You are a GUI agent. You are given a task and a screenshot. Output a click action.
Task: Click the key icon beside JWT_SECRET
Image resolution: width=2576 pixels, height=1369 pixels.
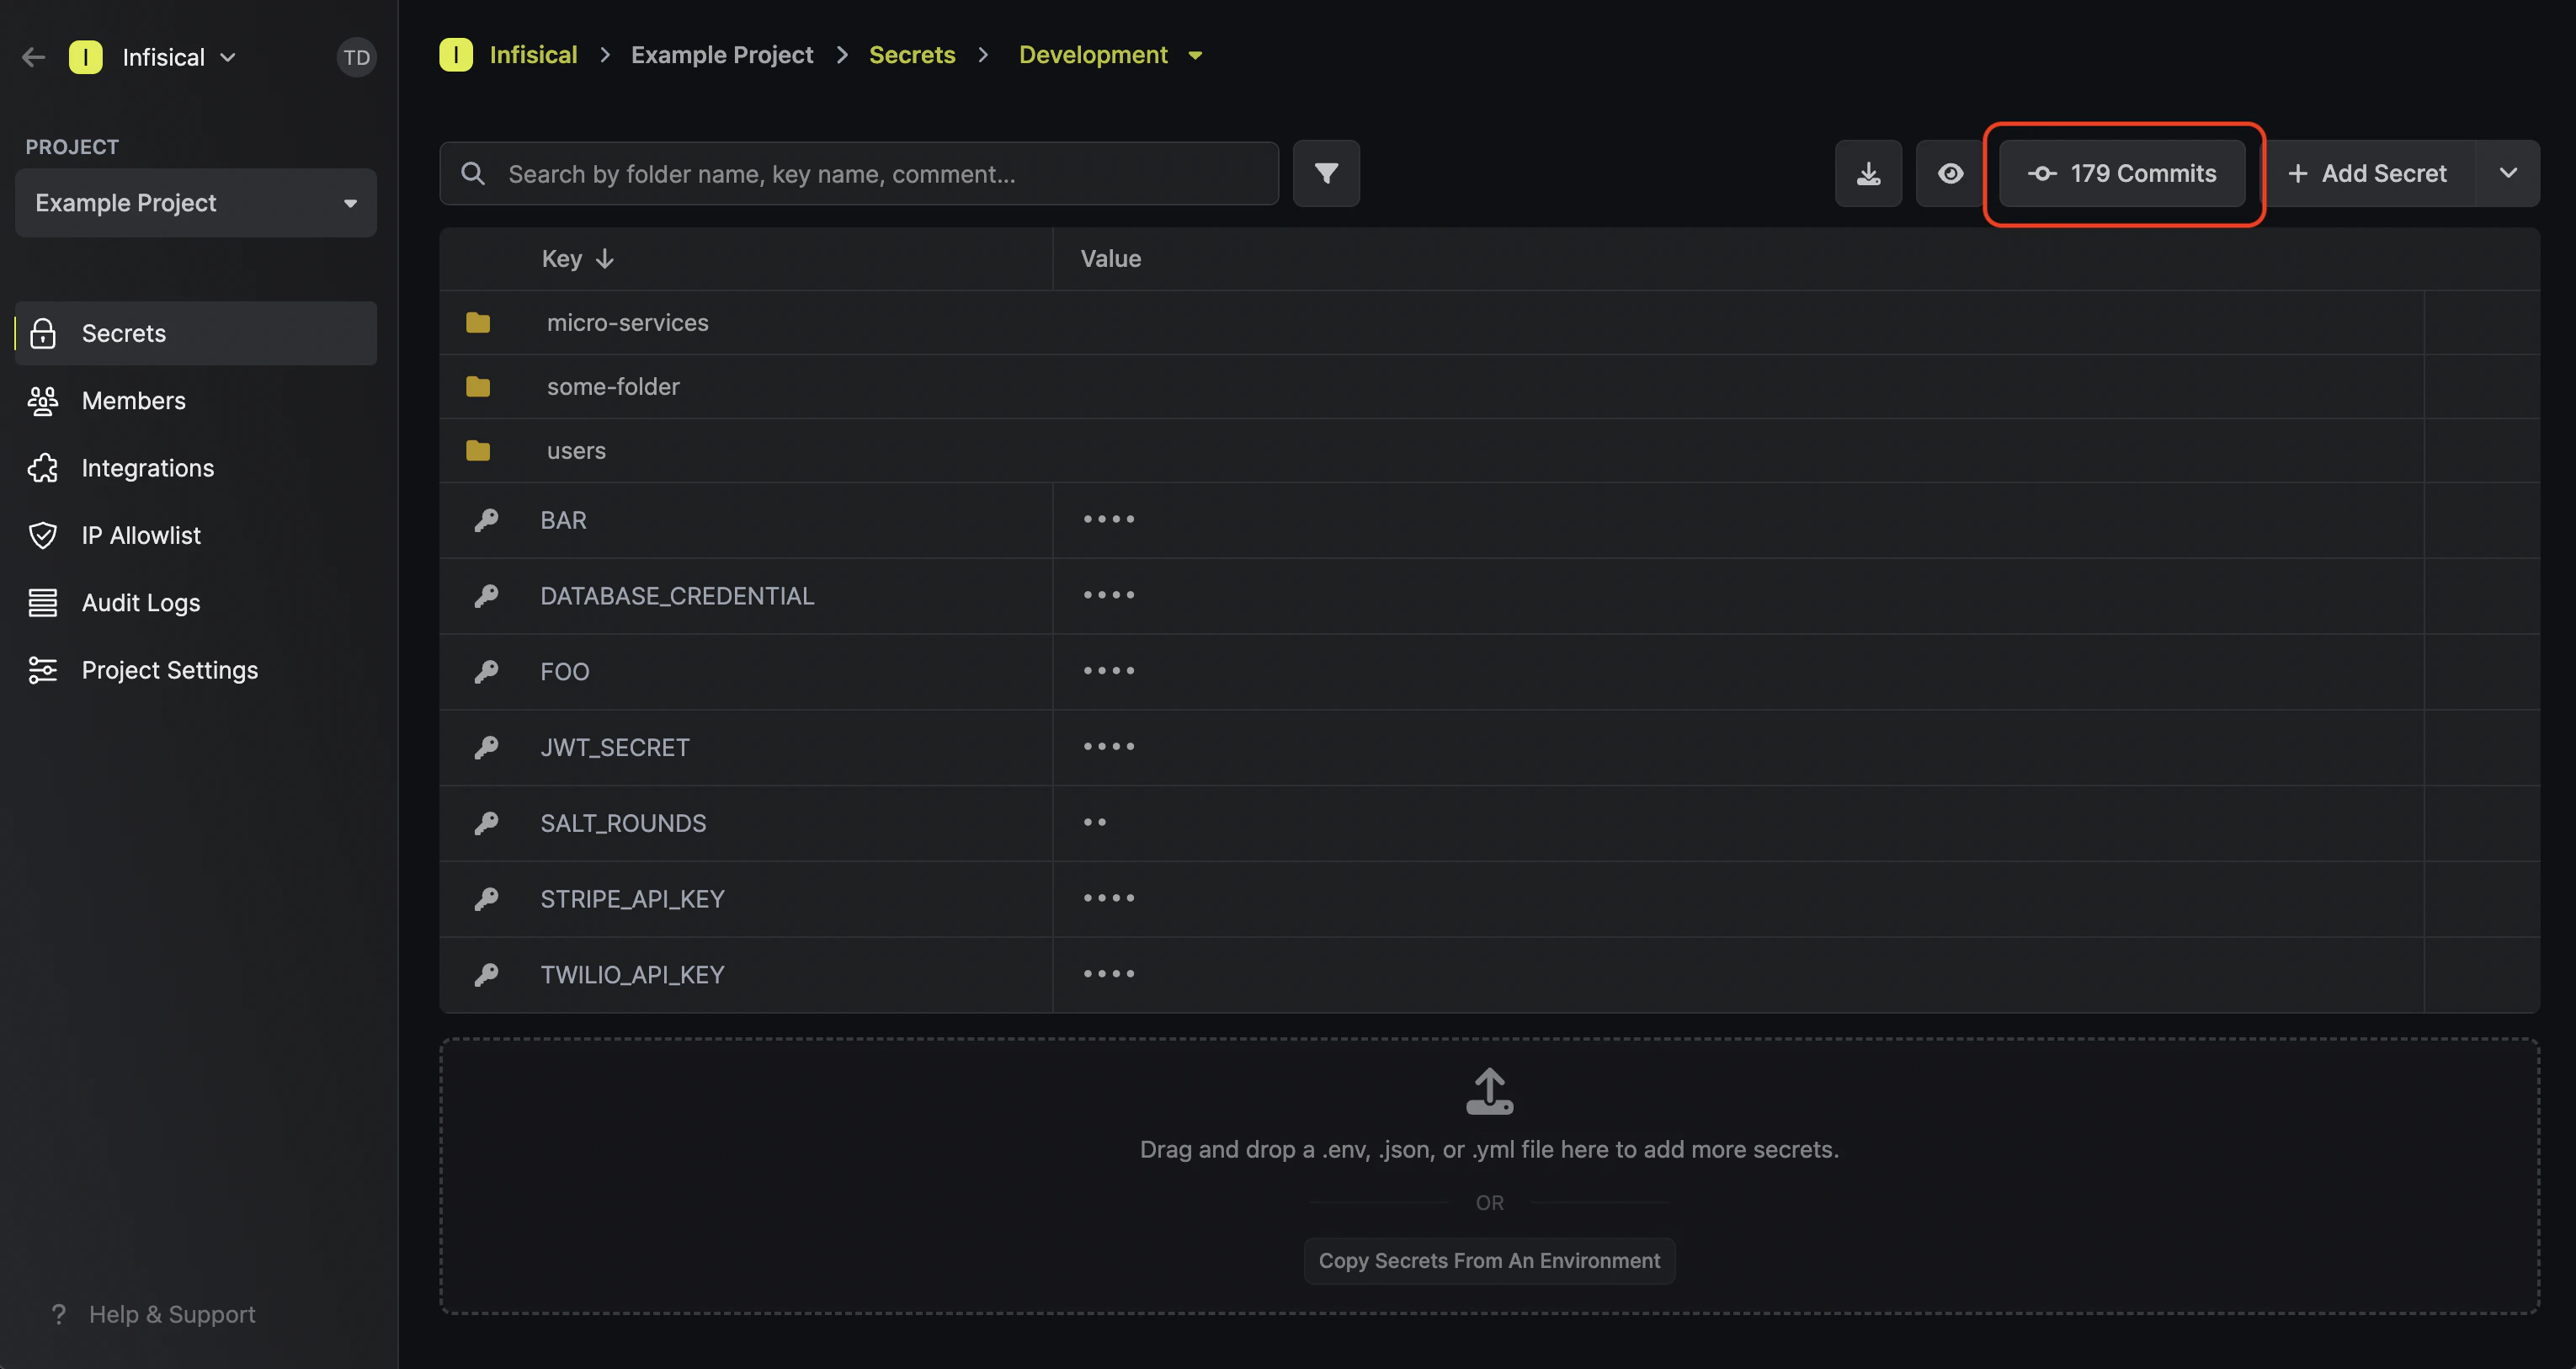tap(486, 748)
